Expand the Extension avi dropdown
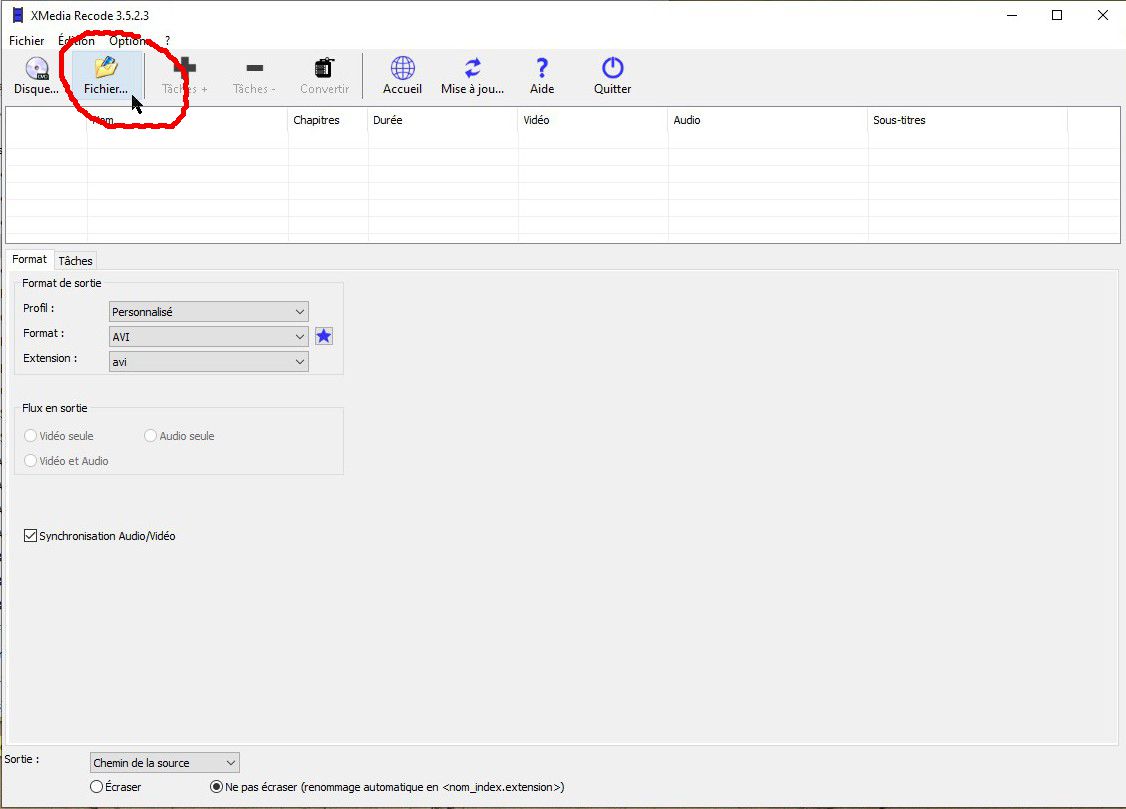The height and width of the screenshot is (809, 1126). pyautogui.click(x=209, y=362)
